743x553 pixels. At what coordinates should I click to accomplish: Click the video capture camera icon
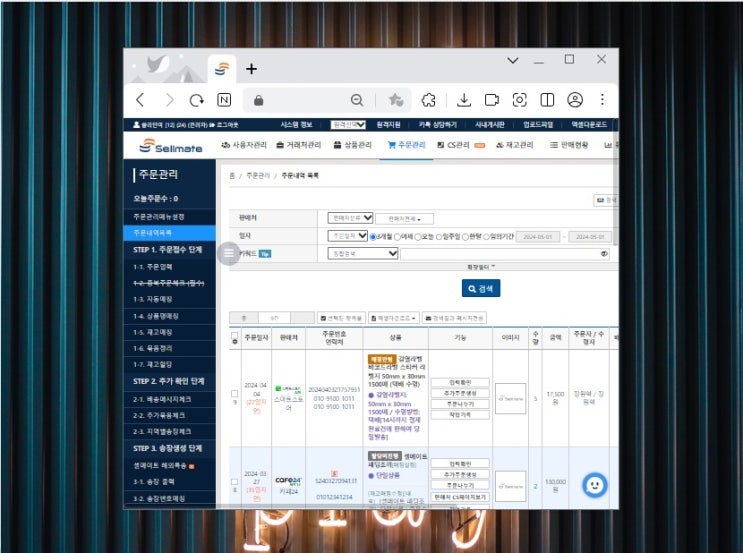pos(492,100)
